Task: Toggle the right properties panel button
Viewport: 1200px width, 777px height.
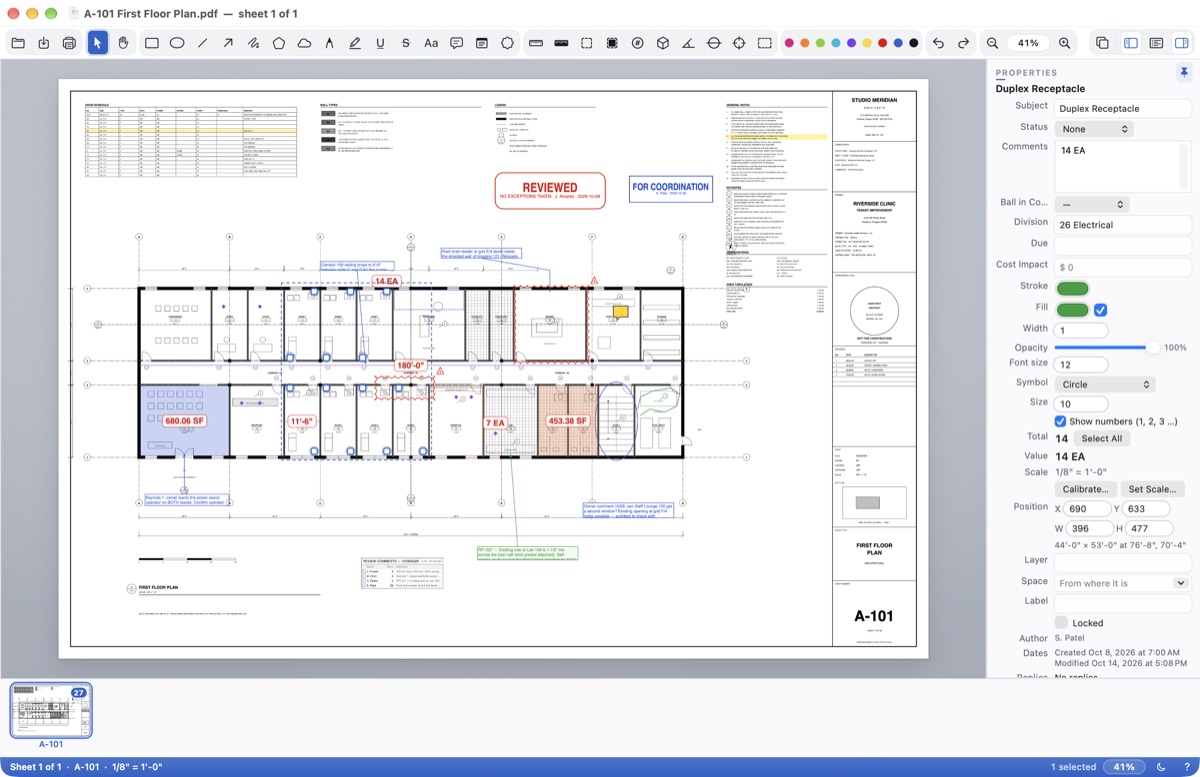Action: pyautogui.click(x=1181, y=43)
